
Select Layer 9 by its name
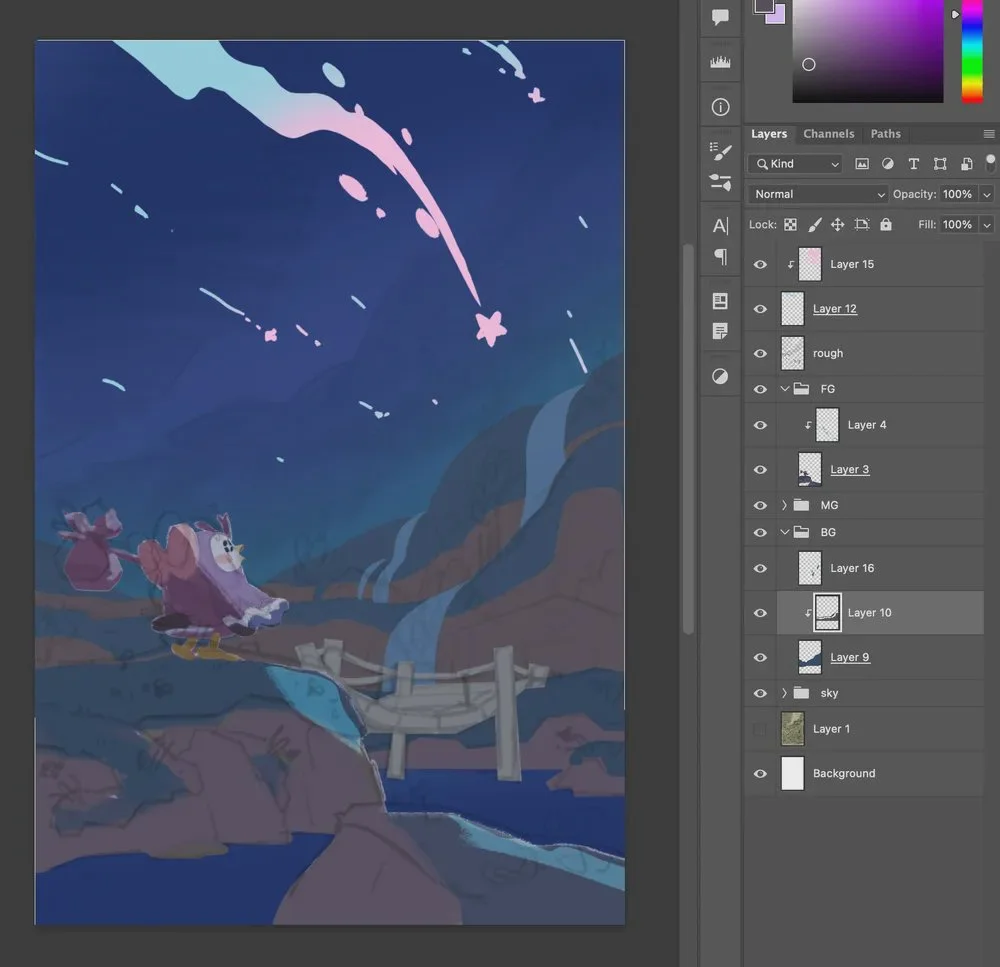click(849, 658)
